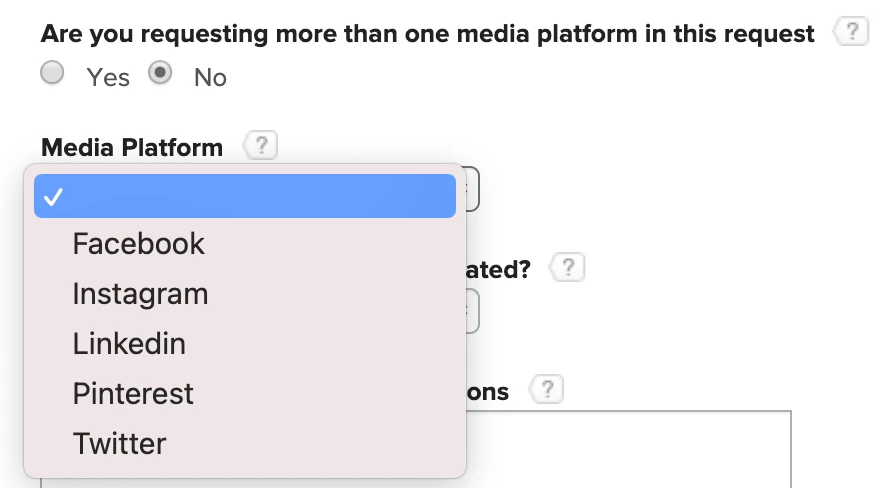Open help icon for multiple media platforms question
Screen dimensions: 884x488
(x=852, y=31)
